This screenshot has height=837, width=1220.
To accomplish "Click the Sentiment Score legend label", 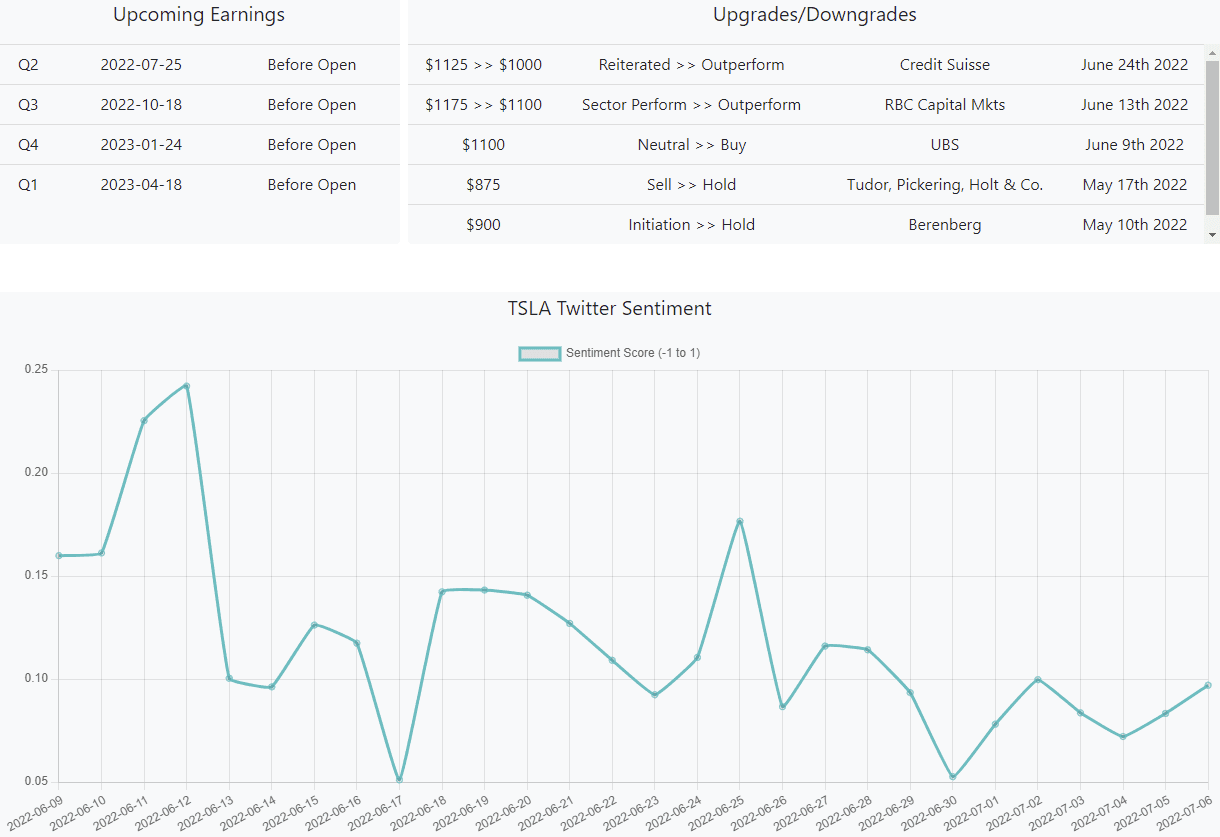I will click(633, 353).
